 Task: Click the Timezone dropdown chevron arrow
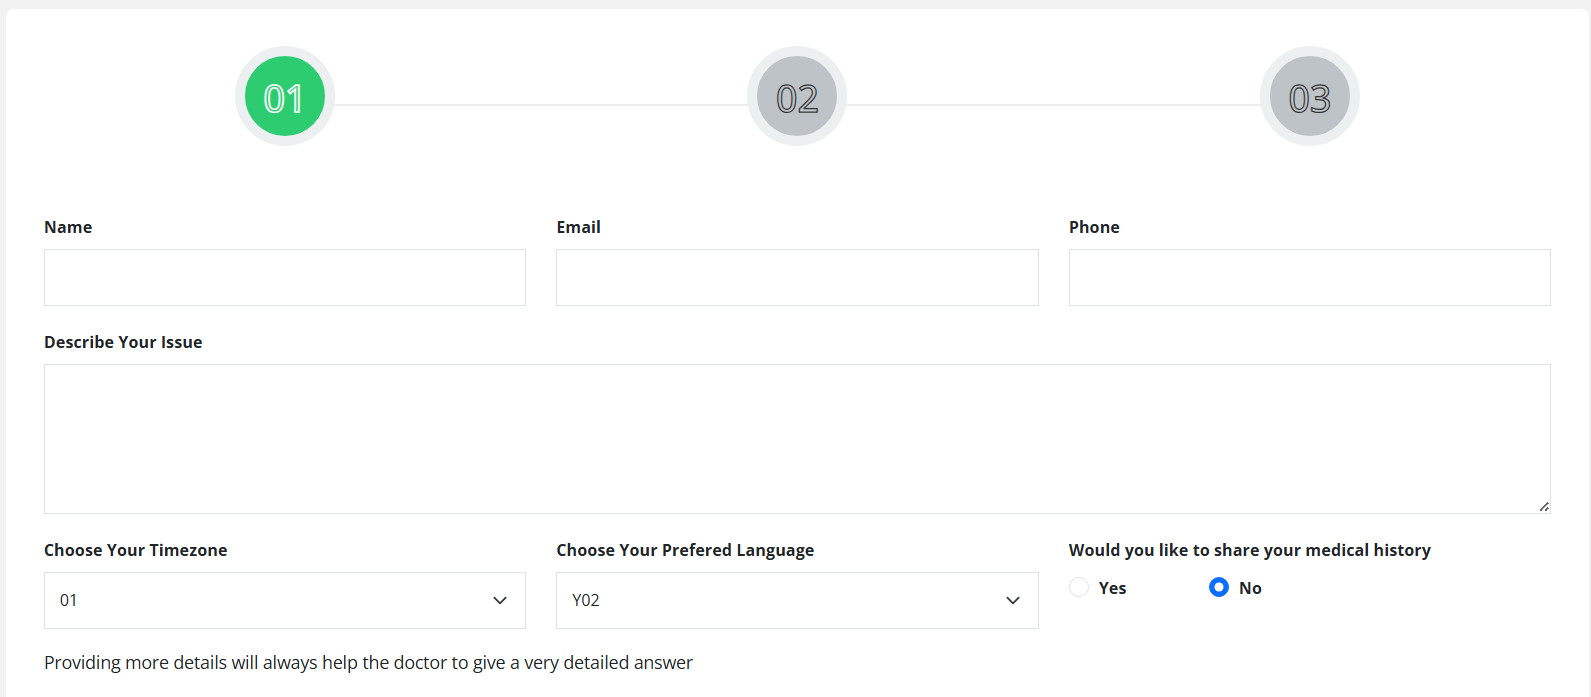[x=500, y=600]
